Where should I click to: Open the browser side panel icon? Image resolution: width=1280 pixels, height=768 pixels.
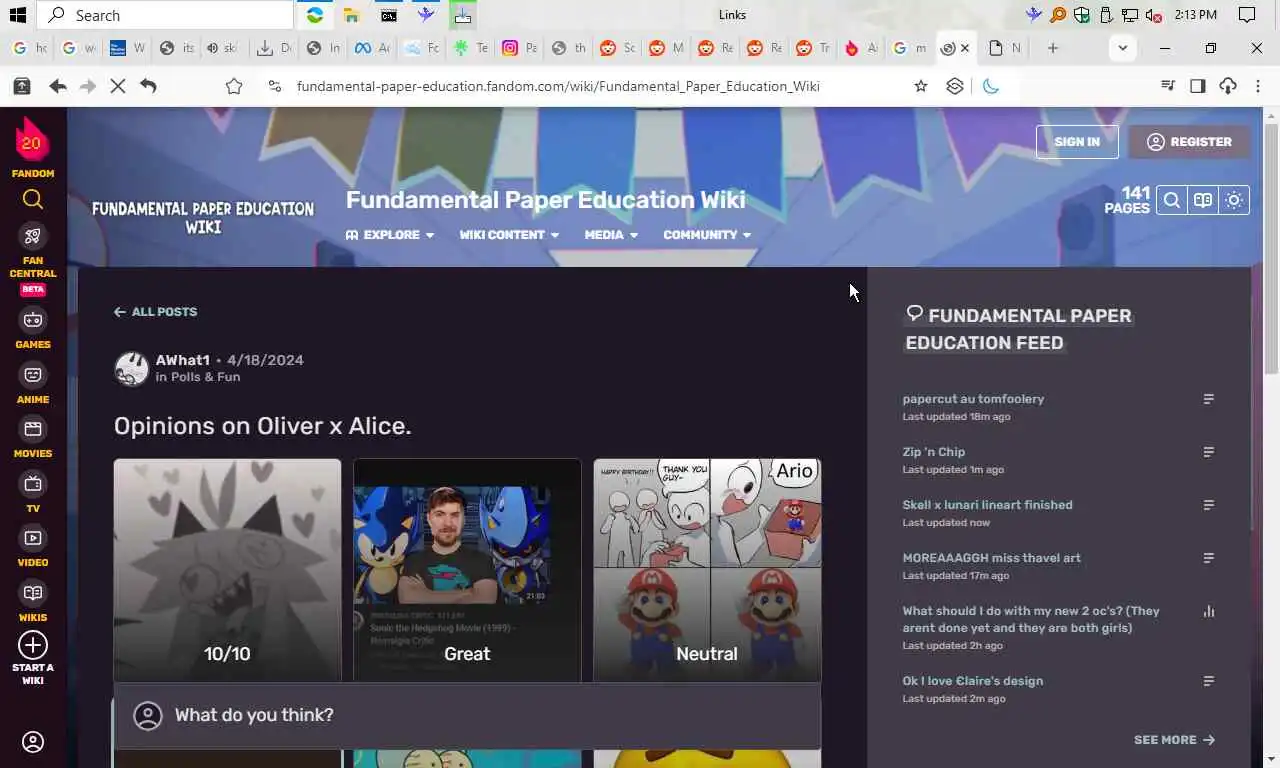1198,86
